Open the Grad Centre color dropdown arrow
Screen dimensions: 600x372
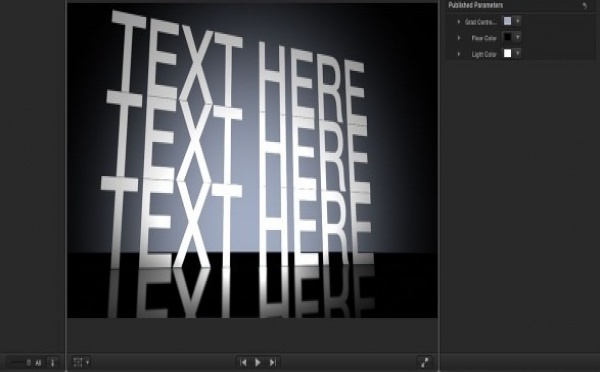tap(517, 21)
